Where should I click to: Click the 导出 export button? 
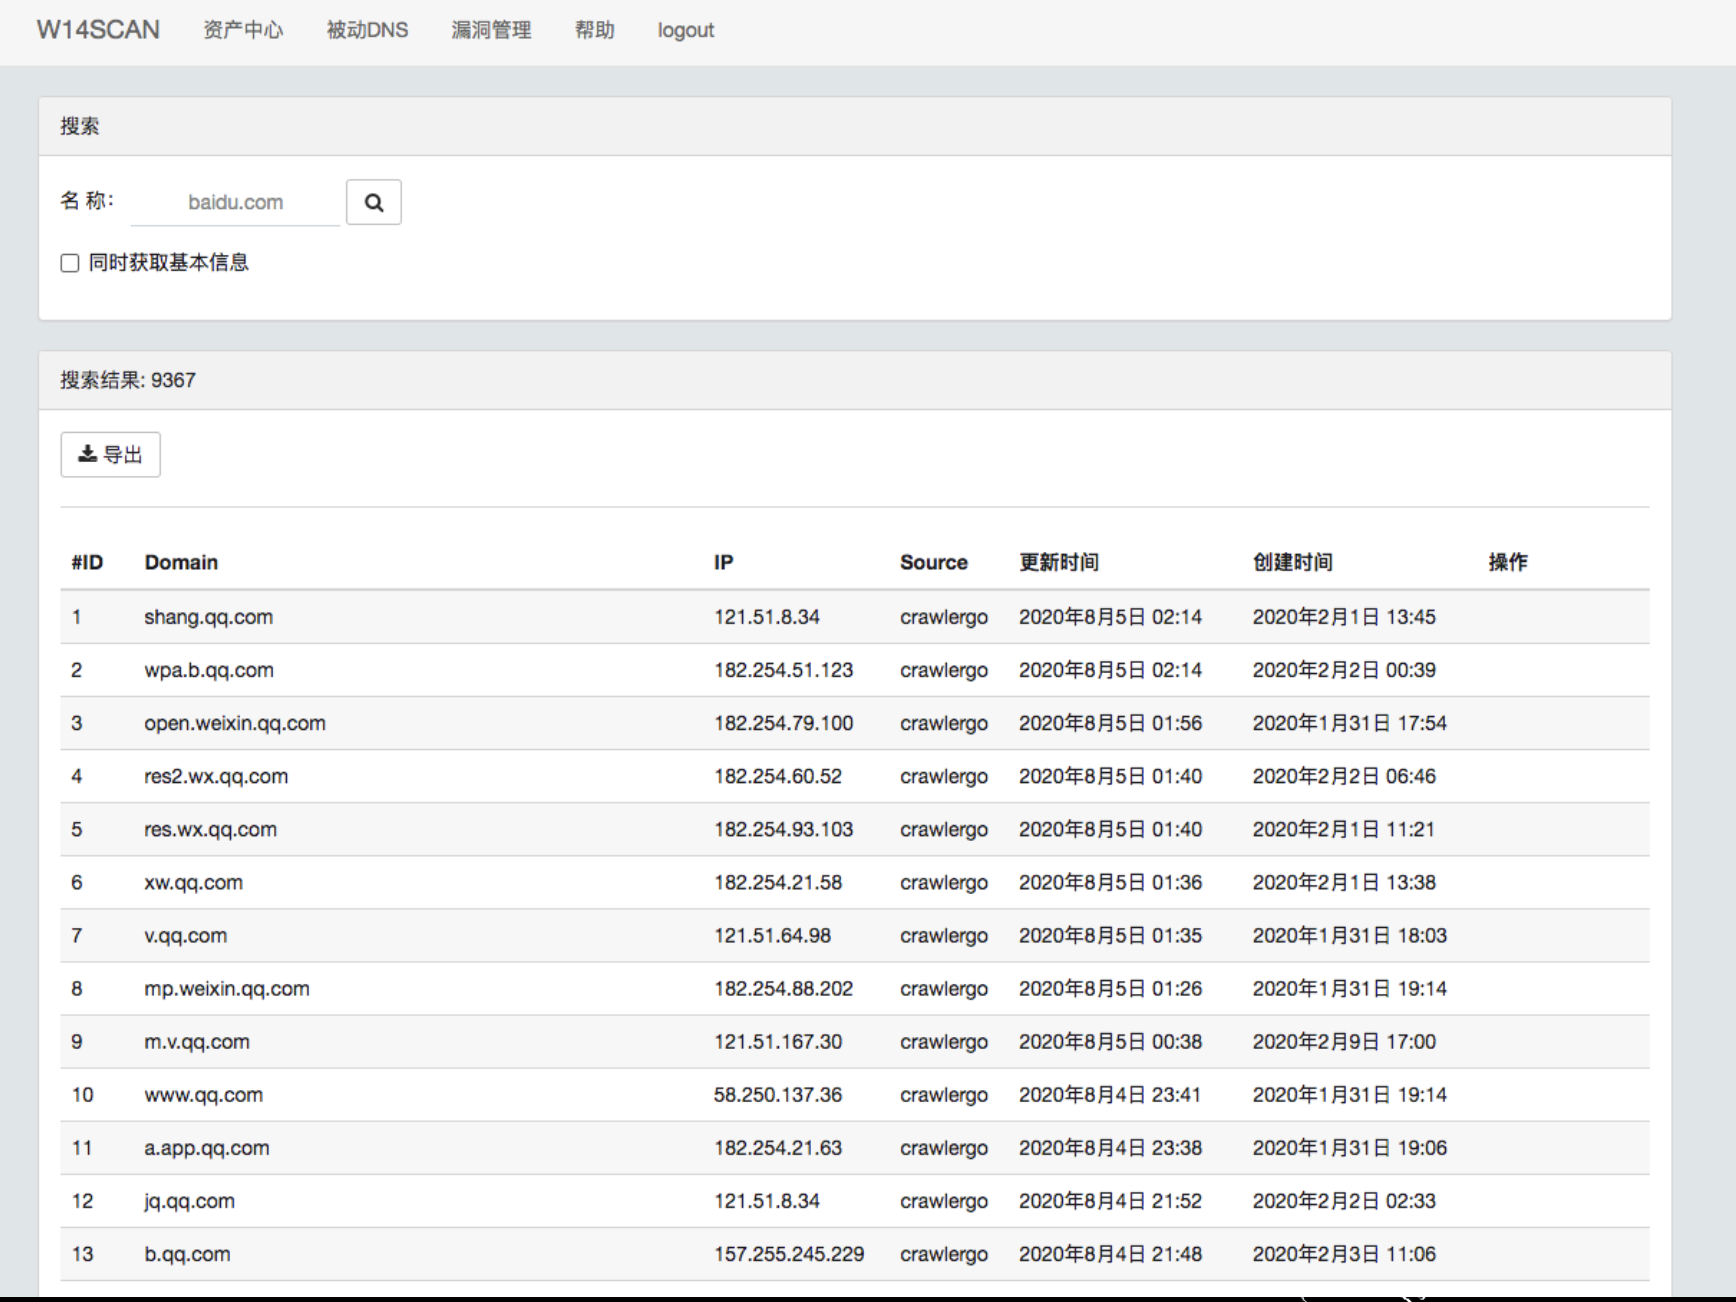[110, 454]
